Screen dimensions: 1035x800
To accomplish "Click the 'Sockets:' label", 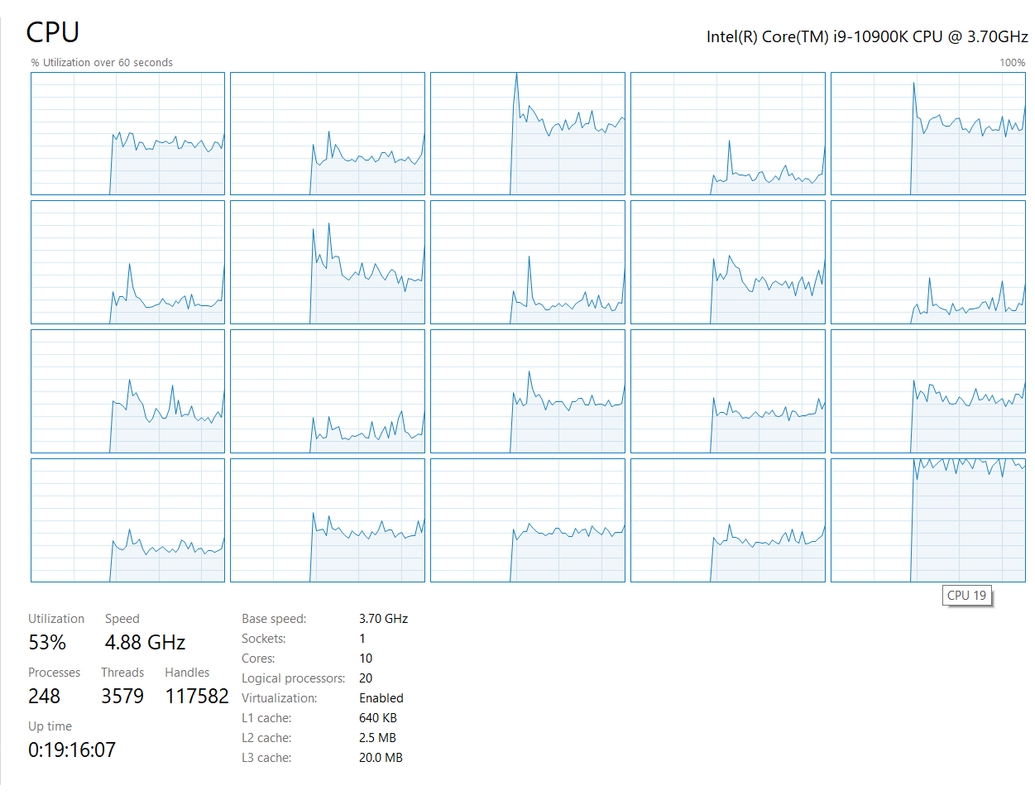I will tap(263, 638).
